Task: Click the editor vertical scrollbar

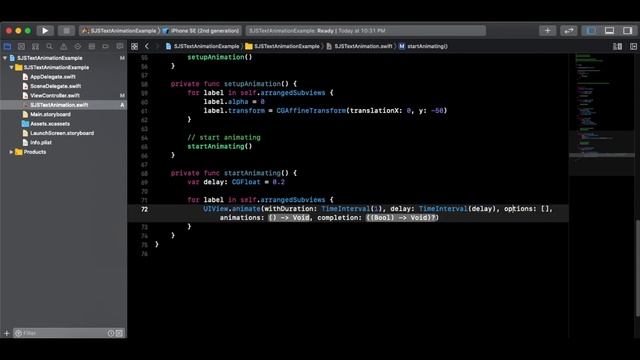Action: [x=637, y=268]
